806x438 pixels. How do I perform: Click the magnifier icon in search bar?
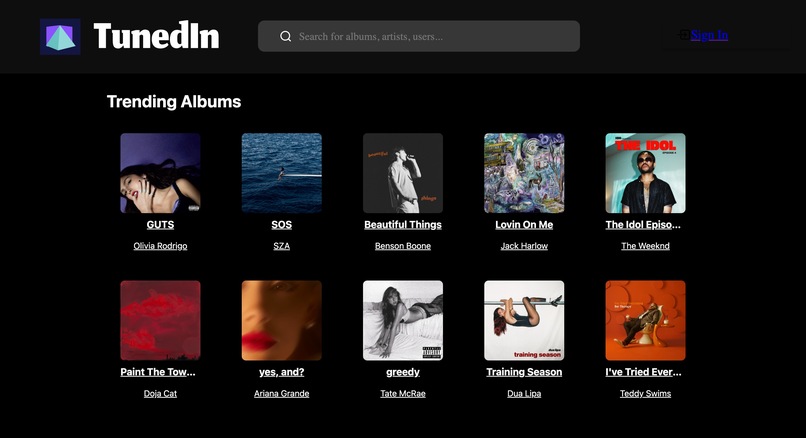285,36
